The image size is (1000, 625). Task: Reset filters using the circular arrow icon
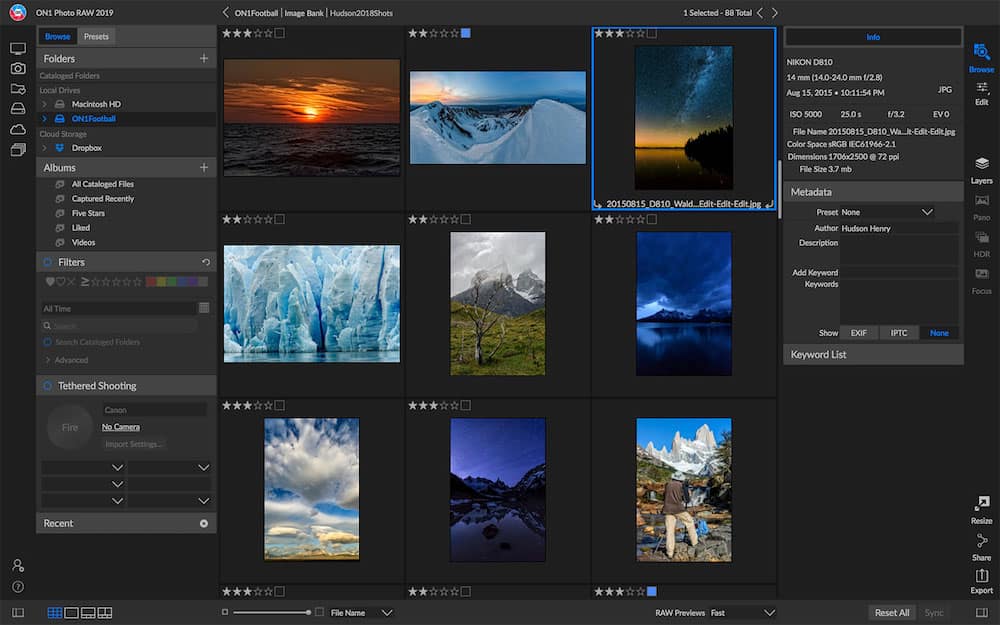(205, 262)
